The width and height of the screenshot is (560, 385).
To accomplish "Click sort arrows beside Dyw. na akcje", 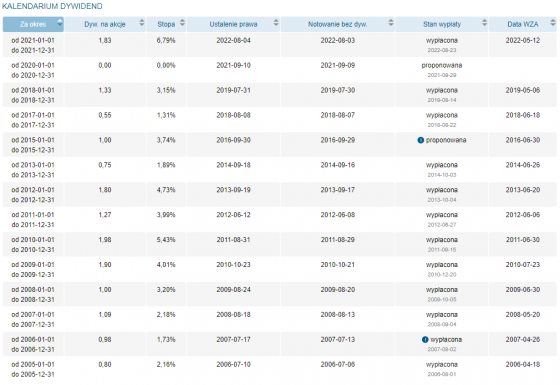I will (142, 24).
